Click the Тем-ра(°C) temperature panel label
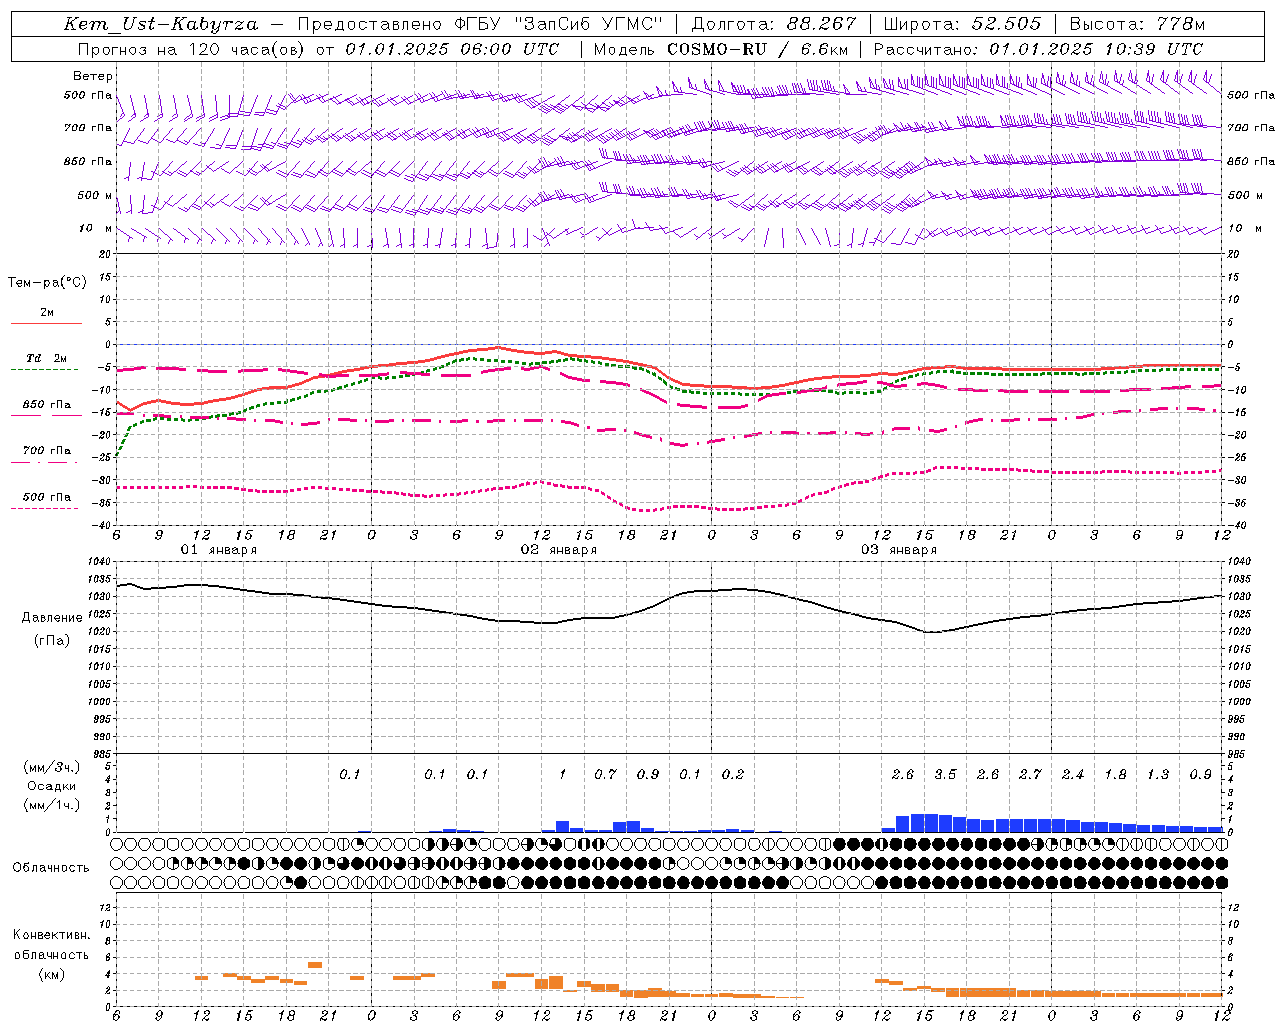The height and width of the screenshot is (1024, 1280). (47, 283)
